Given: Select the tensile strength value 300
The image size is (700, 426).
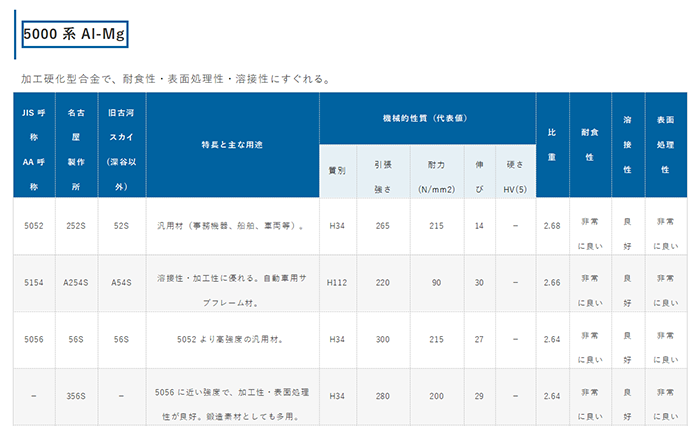Looking at the screenshot, I should tap(382, 340).
